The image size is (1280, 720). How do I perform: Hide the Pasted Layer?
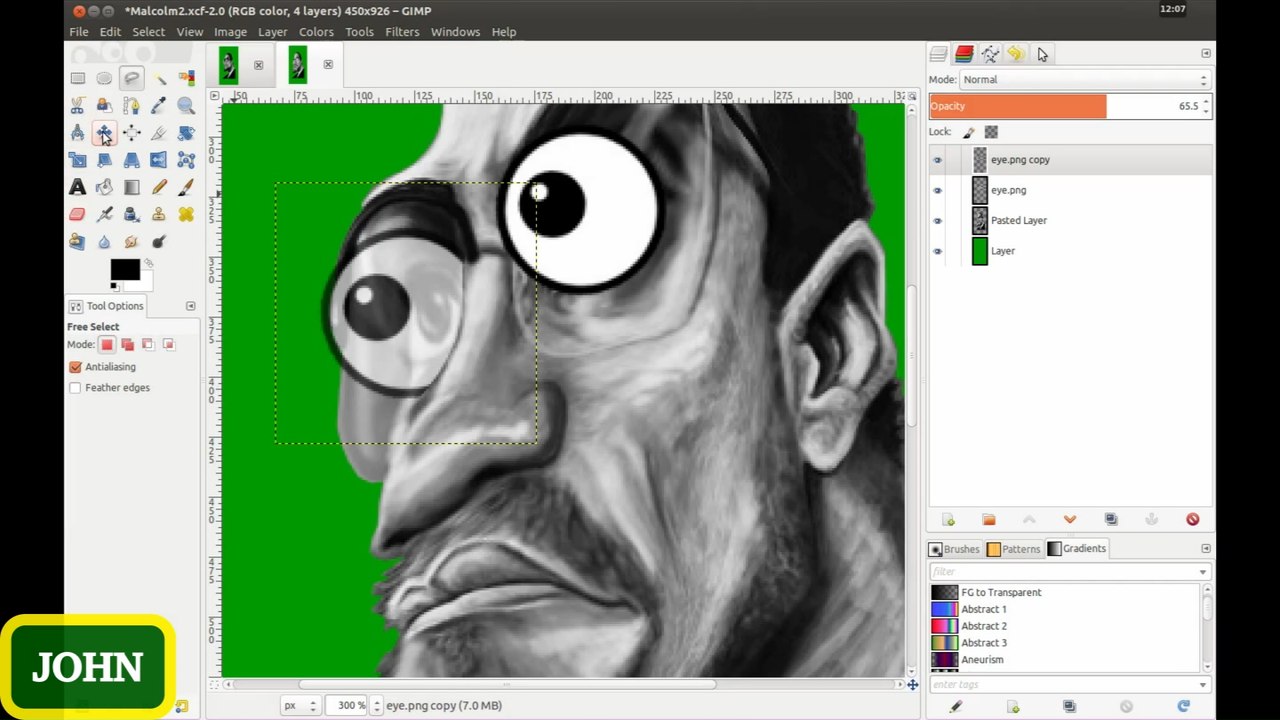(x=937, y=221)
